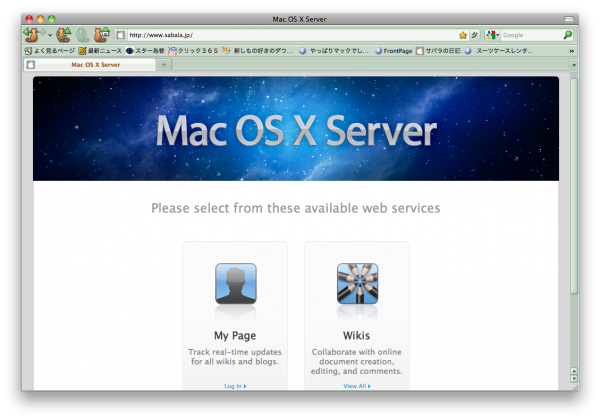Click the green zoom window button
600x420 pixels.
52,18
